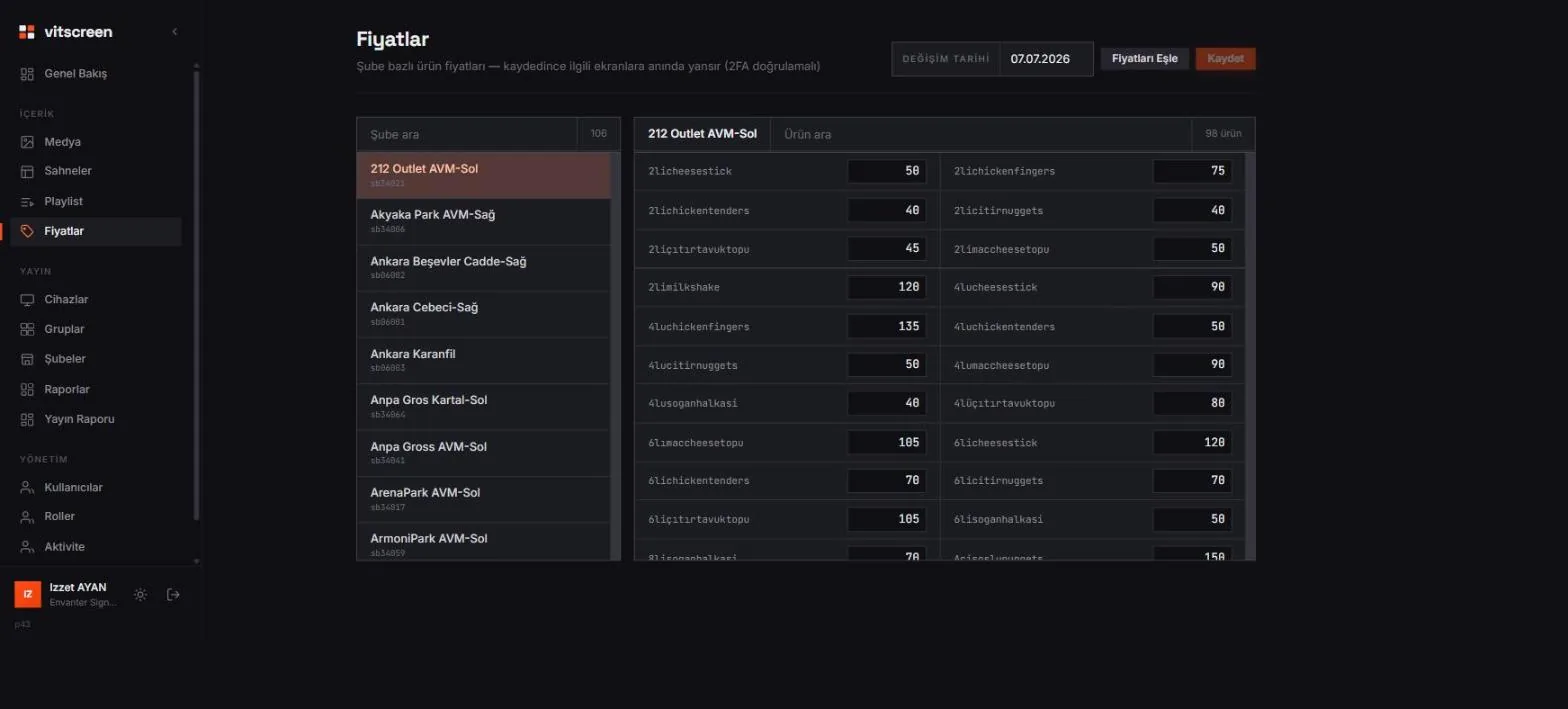Click the 98 ürün count label
This screenshot has height=709, width=1568.
tap(1223, 134)
